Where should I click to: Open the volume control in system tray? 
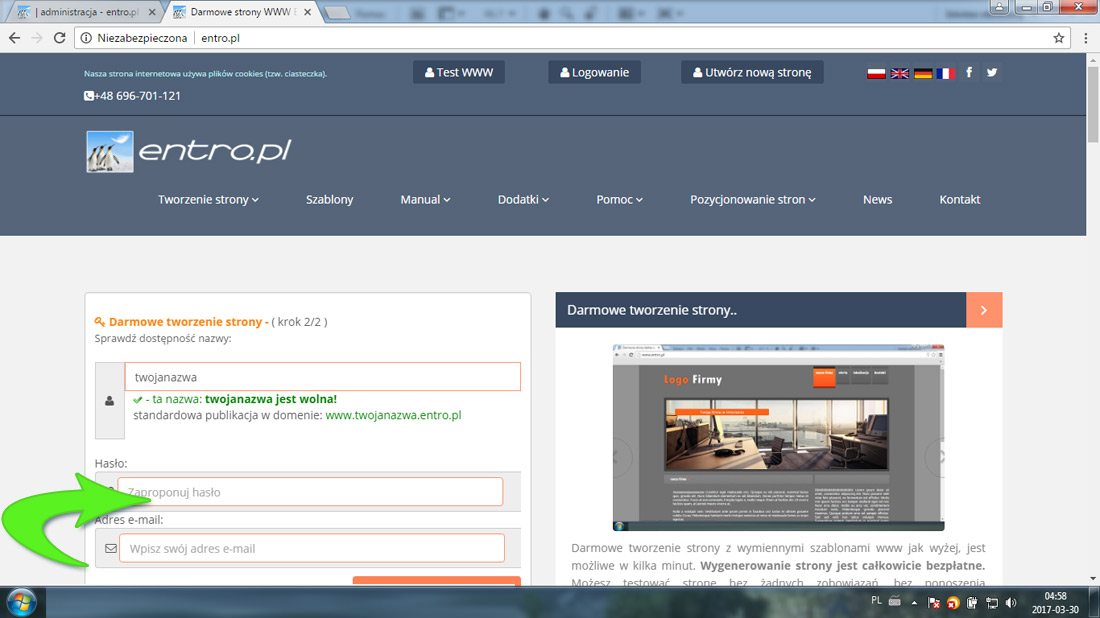click(1011, 603)
